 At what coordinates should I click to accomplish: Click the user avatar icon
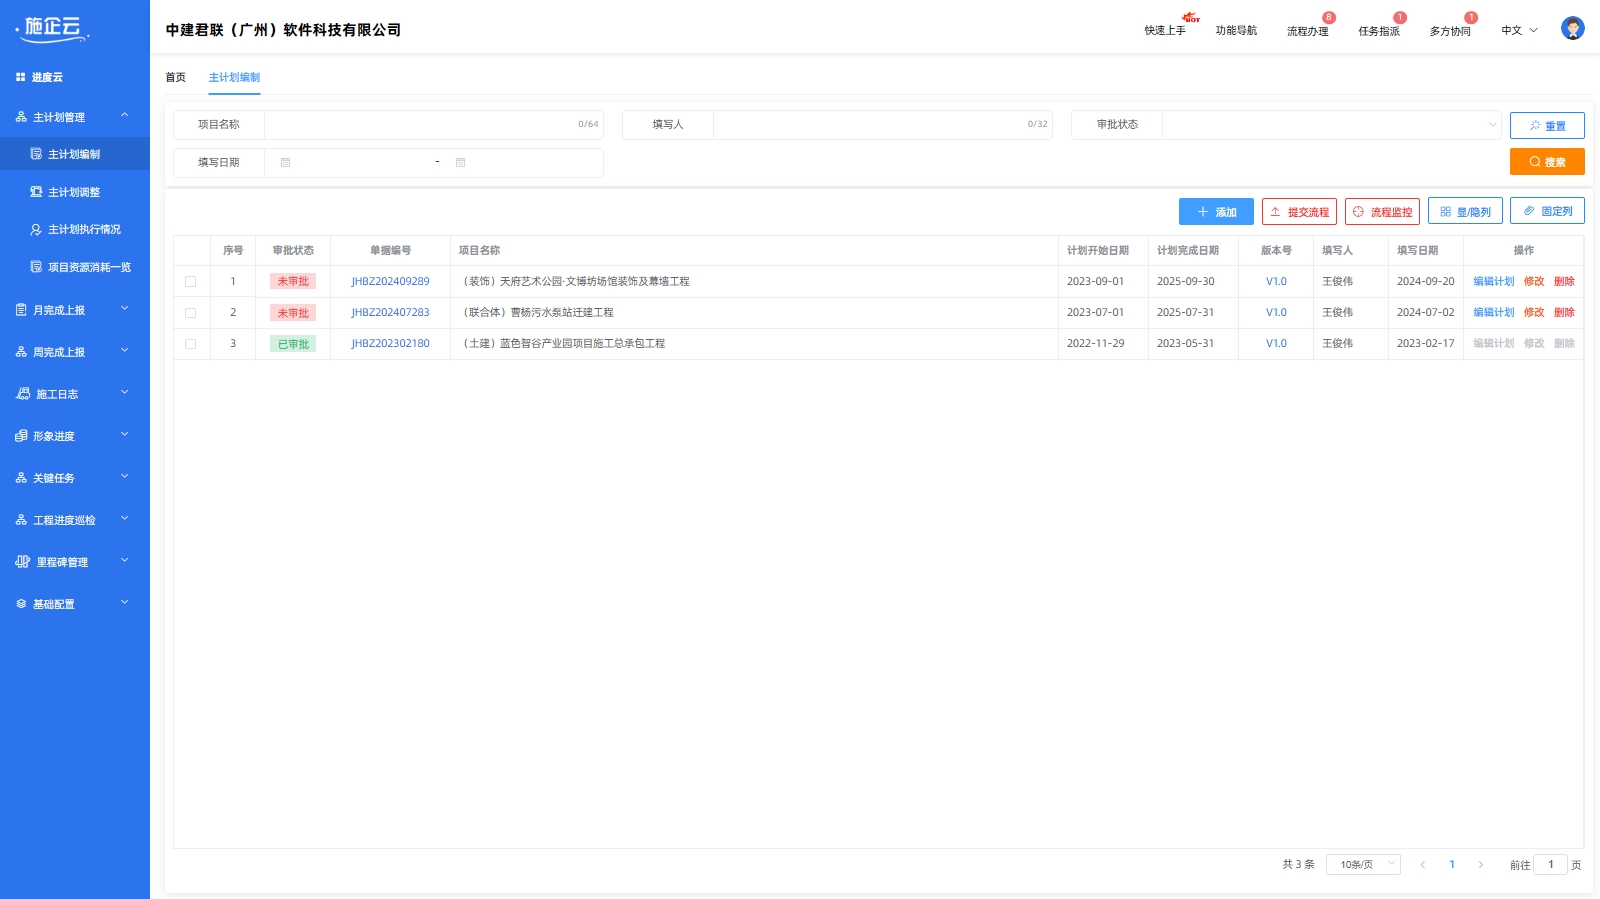click(x=1572, y=29)
